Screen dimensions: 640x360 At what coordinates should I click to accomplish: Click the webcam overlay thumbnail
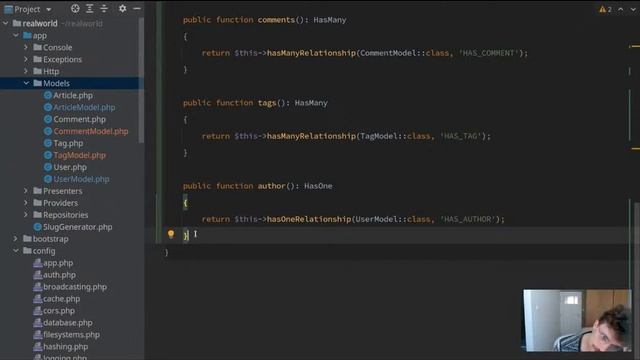(577, 320)
